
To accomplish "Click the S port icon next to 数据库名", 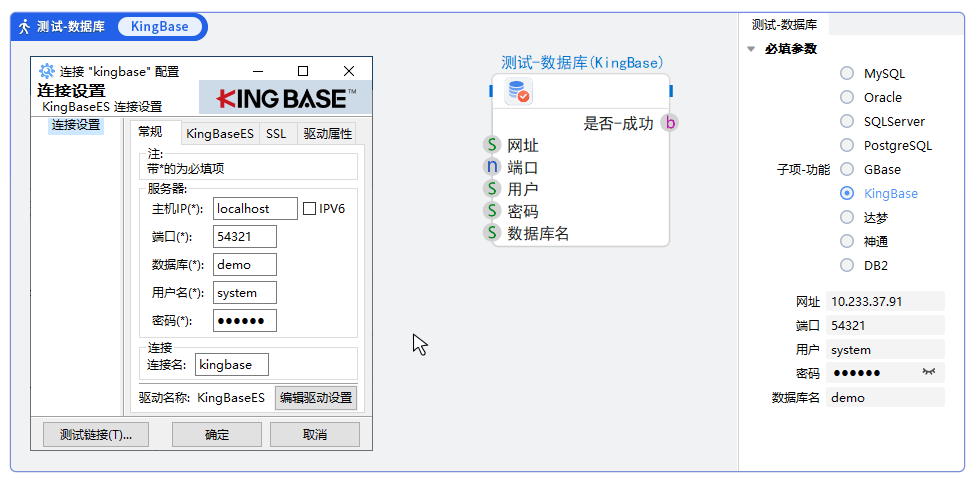I will point(492,233).
